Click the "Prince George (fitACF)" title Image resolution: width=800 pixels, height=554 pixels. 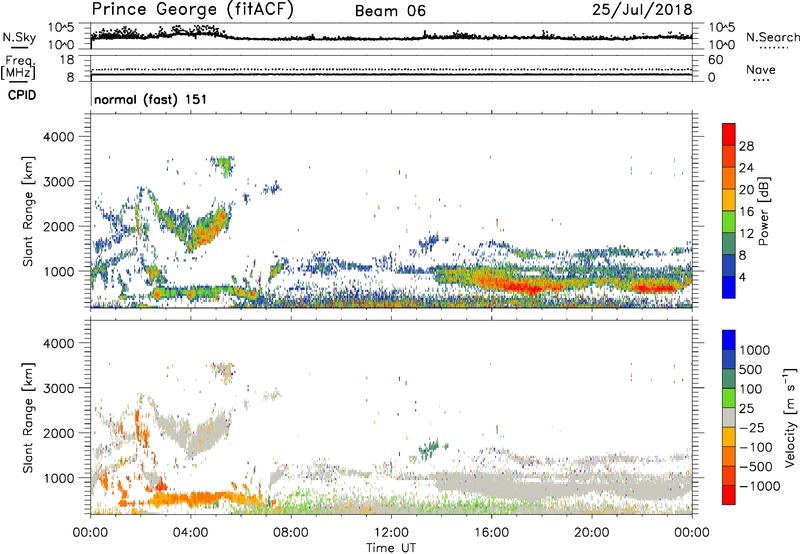tap(193, 10)
